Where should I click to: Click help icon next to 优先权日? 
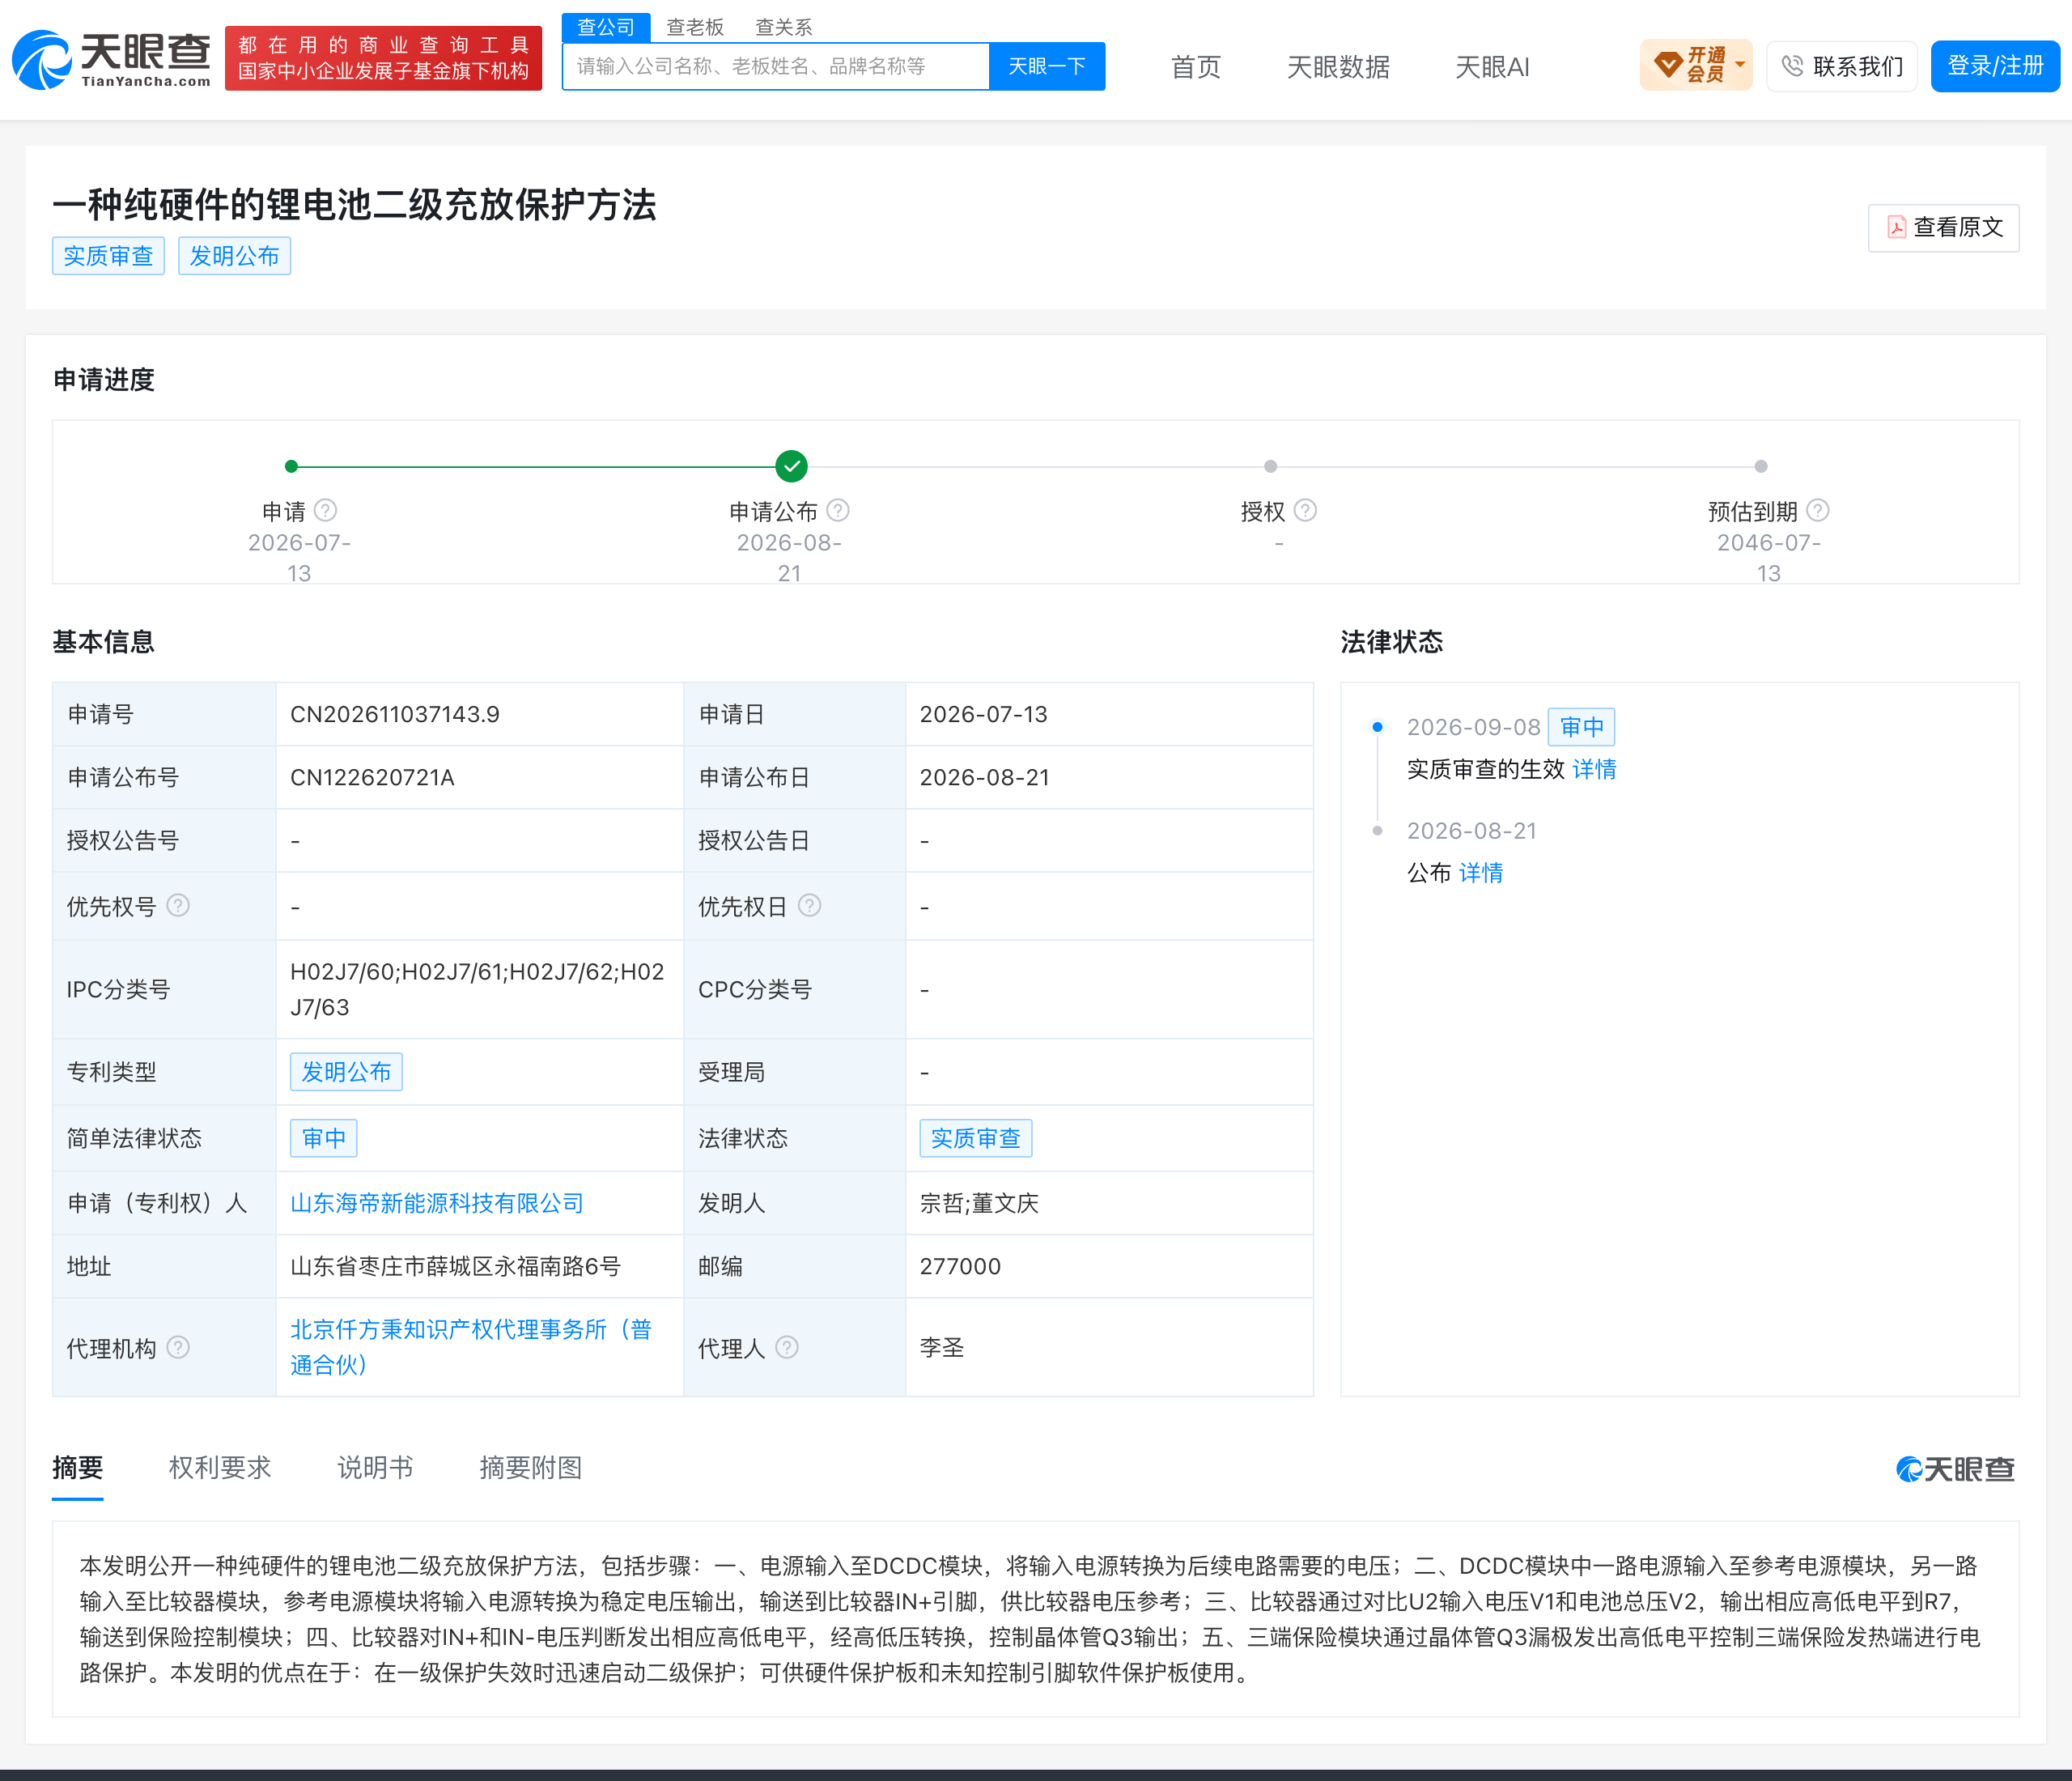(x=810, y=906)
